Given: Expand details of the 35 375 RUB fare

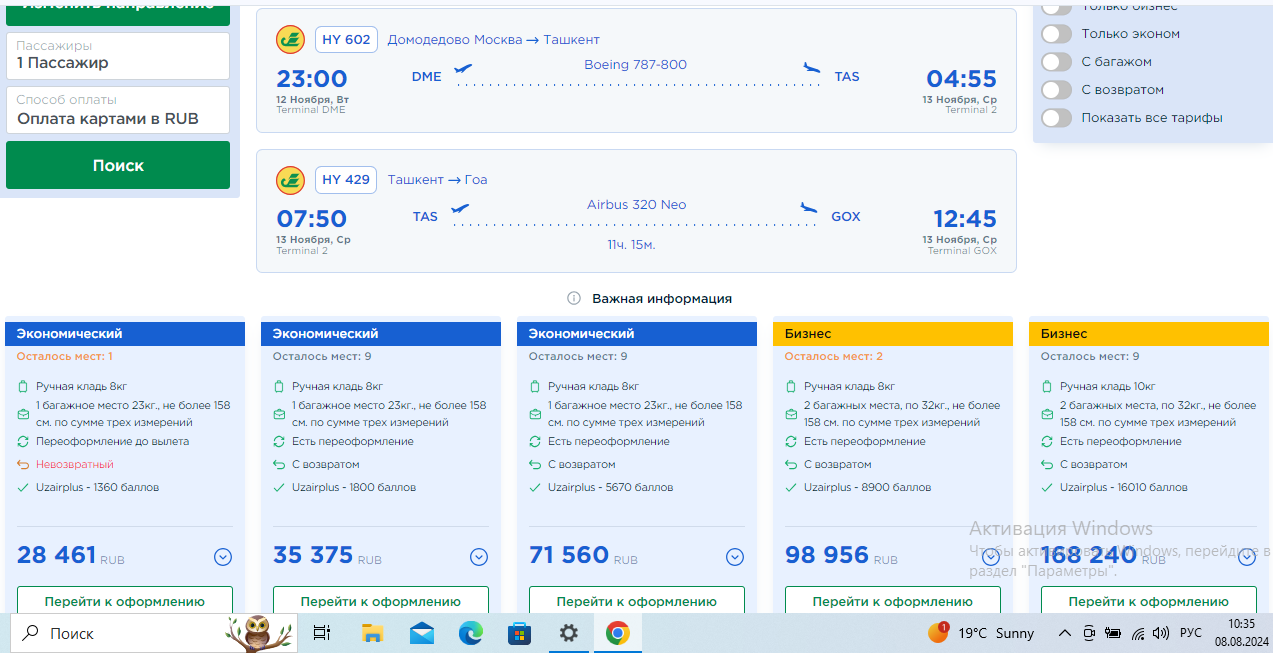Looking at the screenshot, I should [x=479, y=557].
